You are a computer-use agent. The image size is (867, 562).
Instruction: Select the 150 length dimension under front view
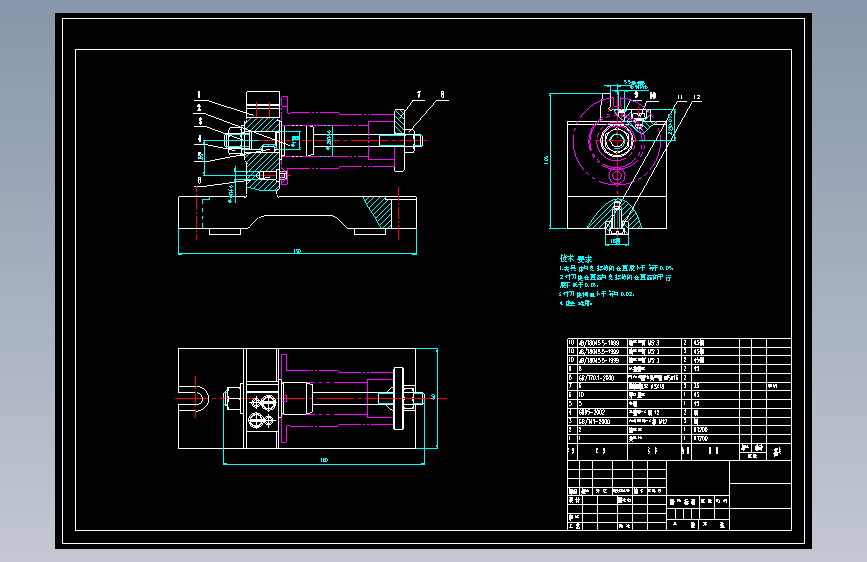297,252
